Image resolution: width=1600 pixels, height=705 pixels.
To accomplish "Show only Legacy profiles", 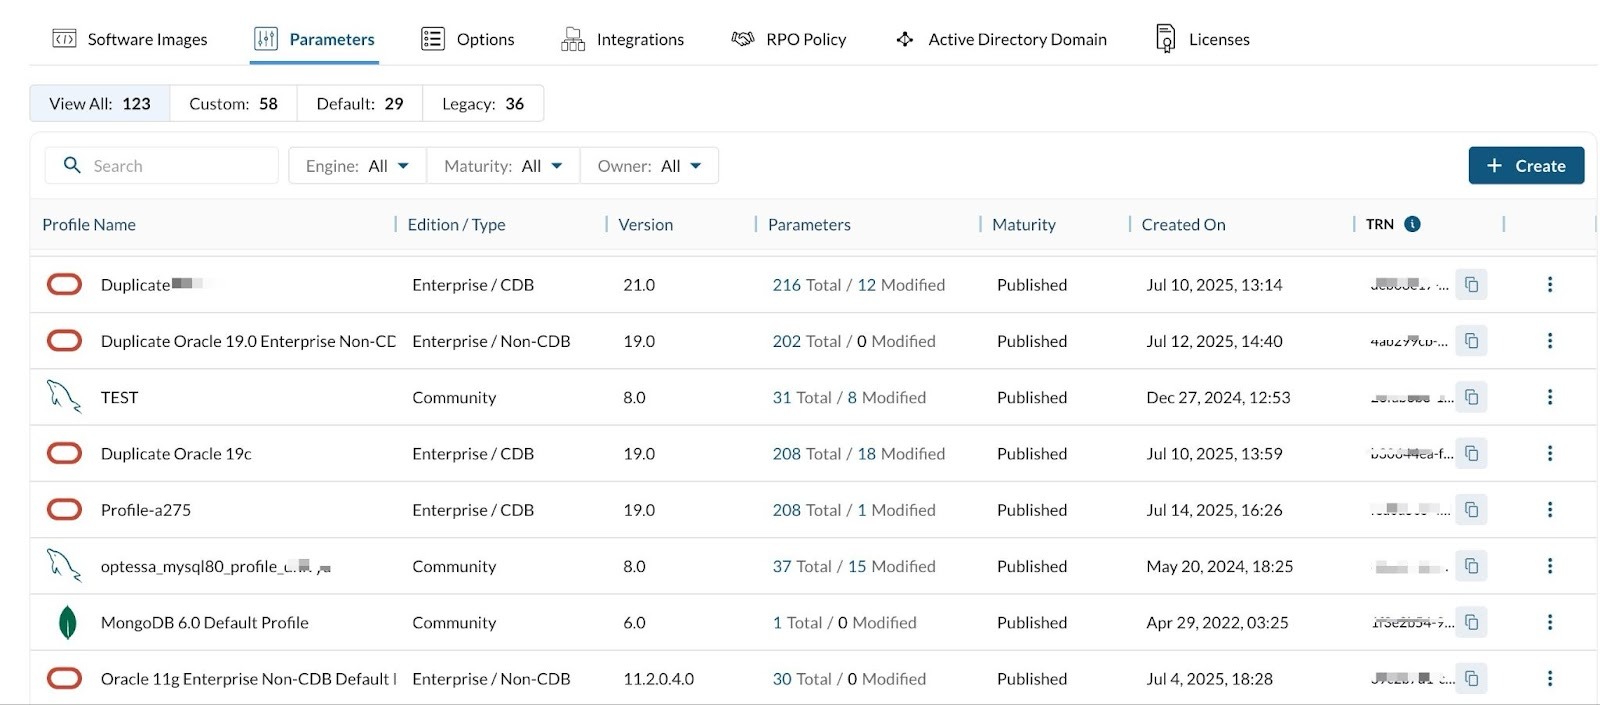I will (483, 104).
